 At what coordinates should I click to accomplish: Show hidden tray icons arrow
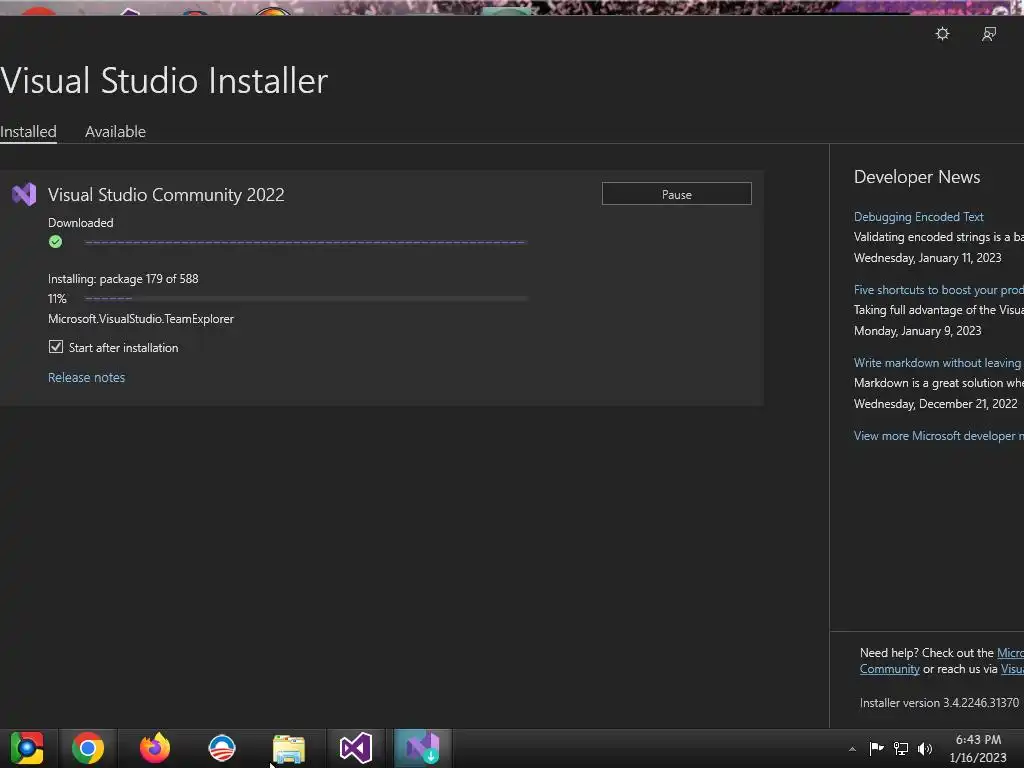[852, 749]
